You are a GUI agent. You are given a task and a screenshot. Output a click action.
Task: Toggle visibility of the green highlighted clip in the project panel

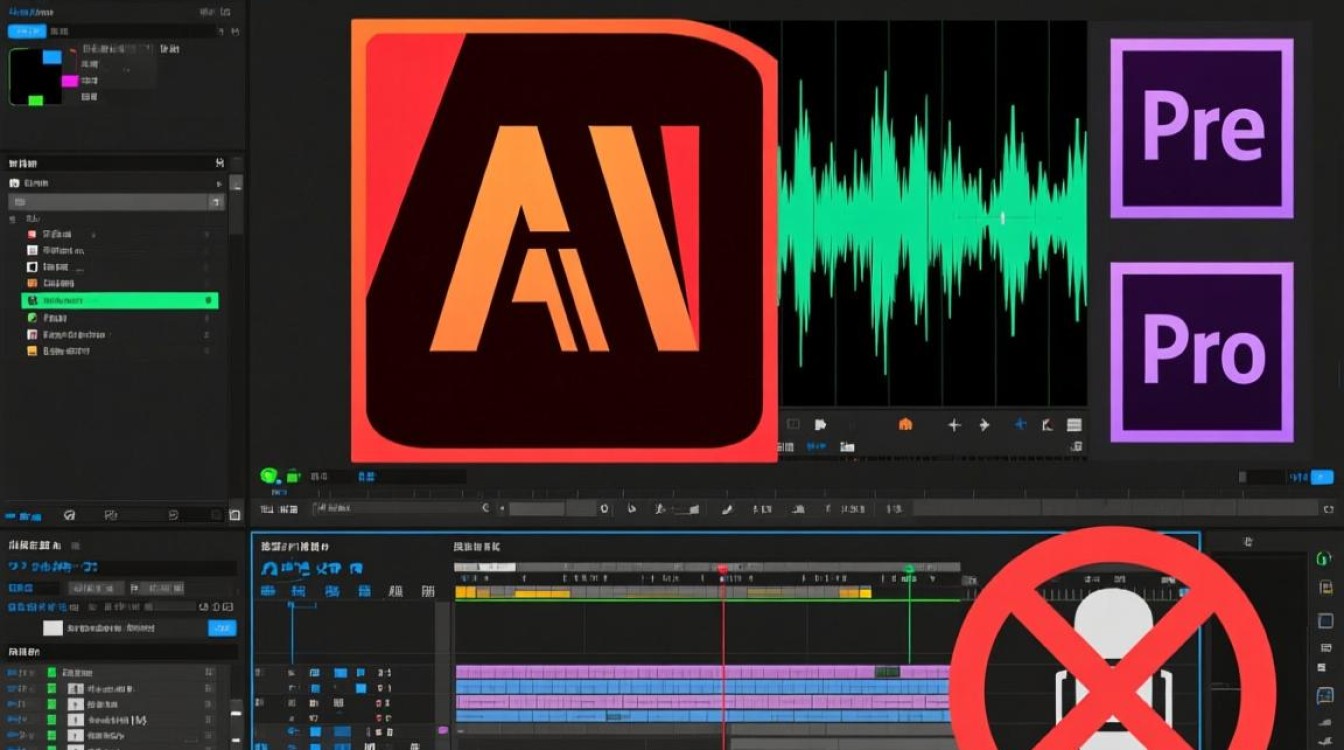(208, 300)
